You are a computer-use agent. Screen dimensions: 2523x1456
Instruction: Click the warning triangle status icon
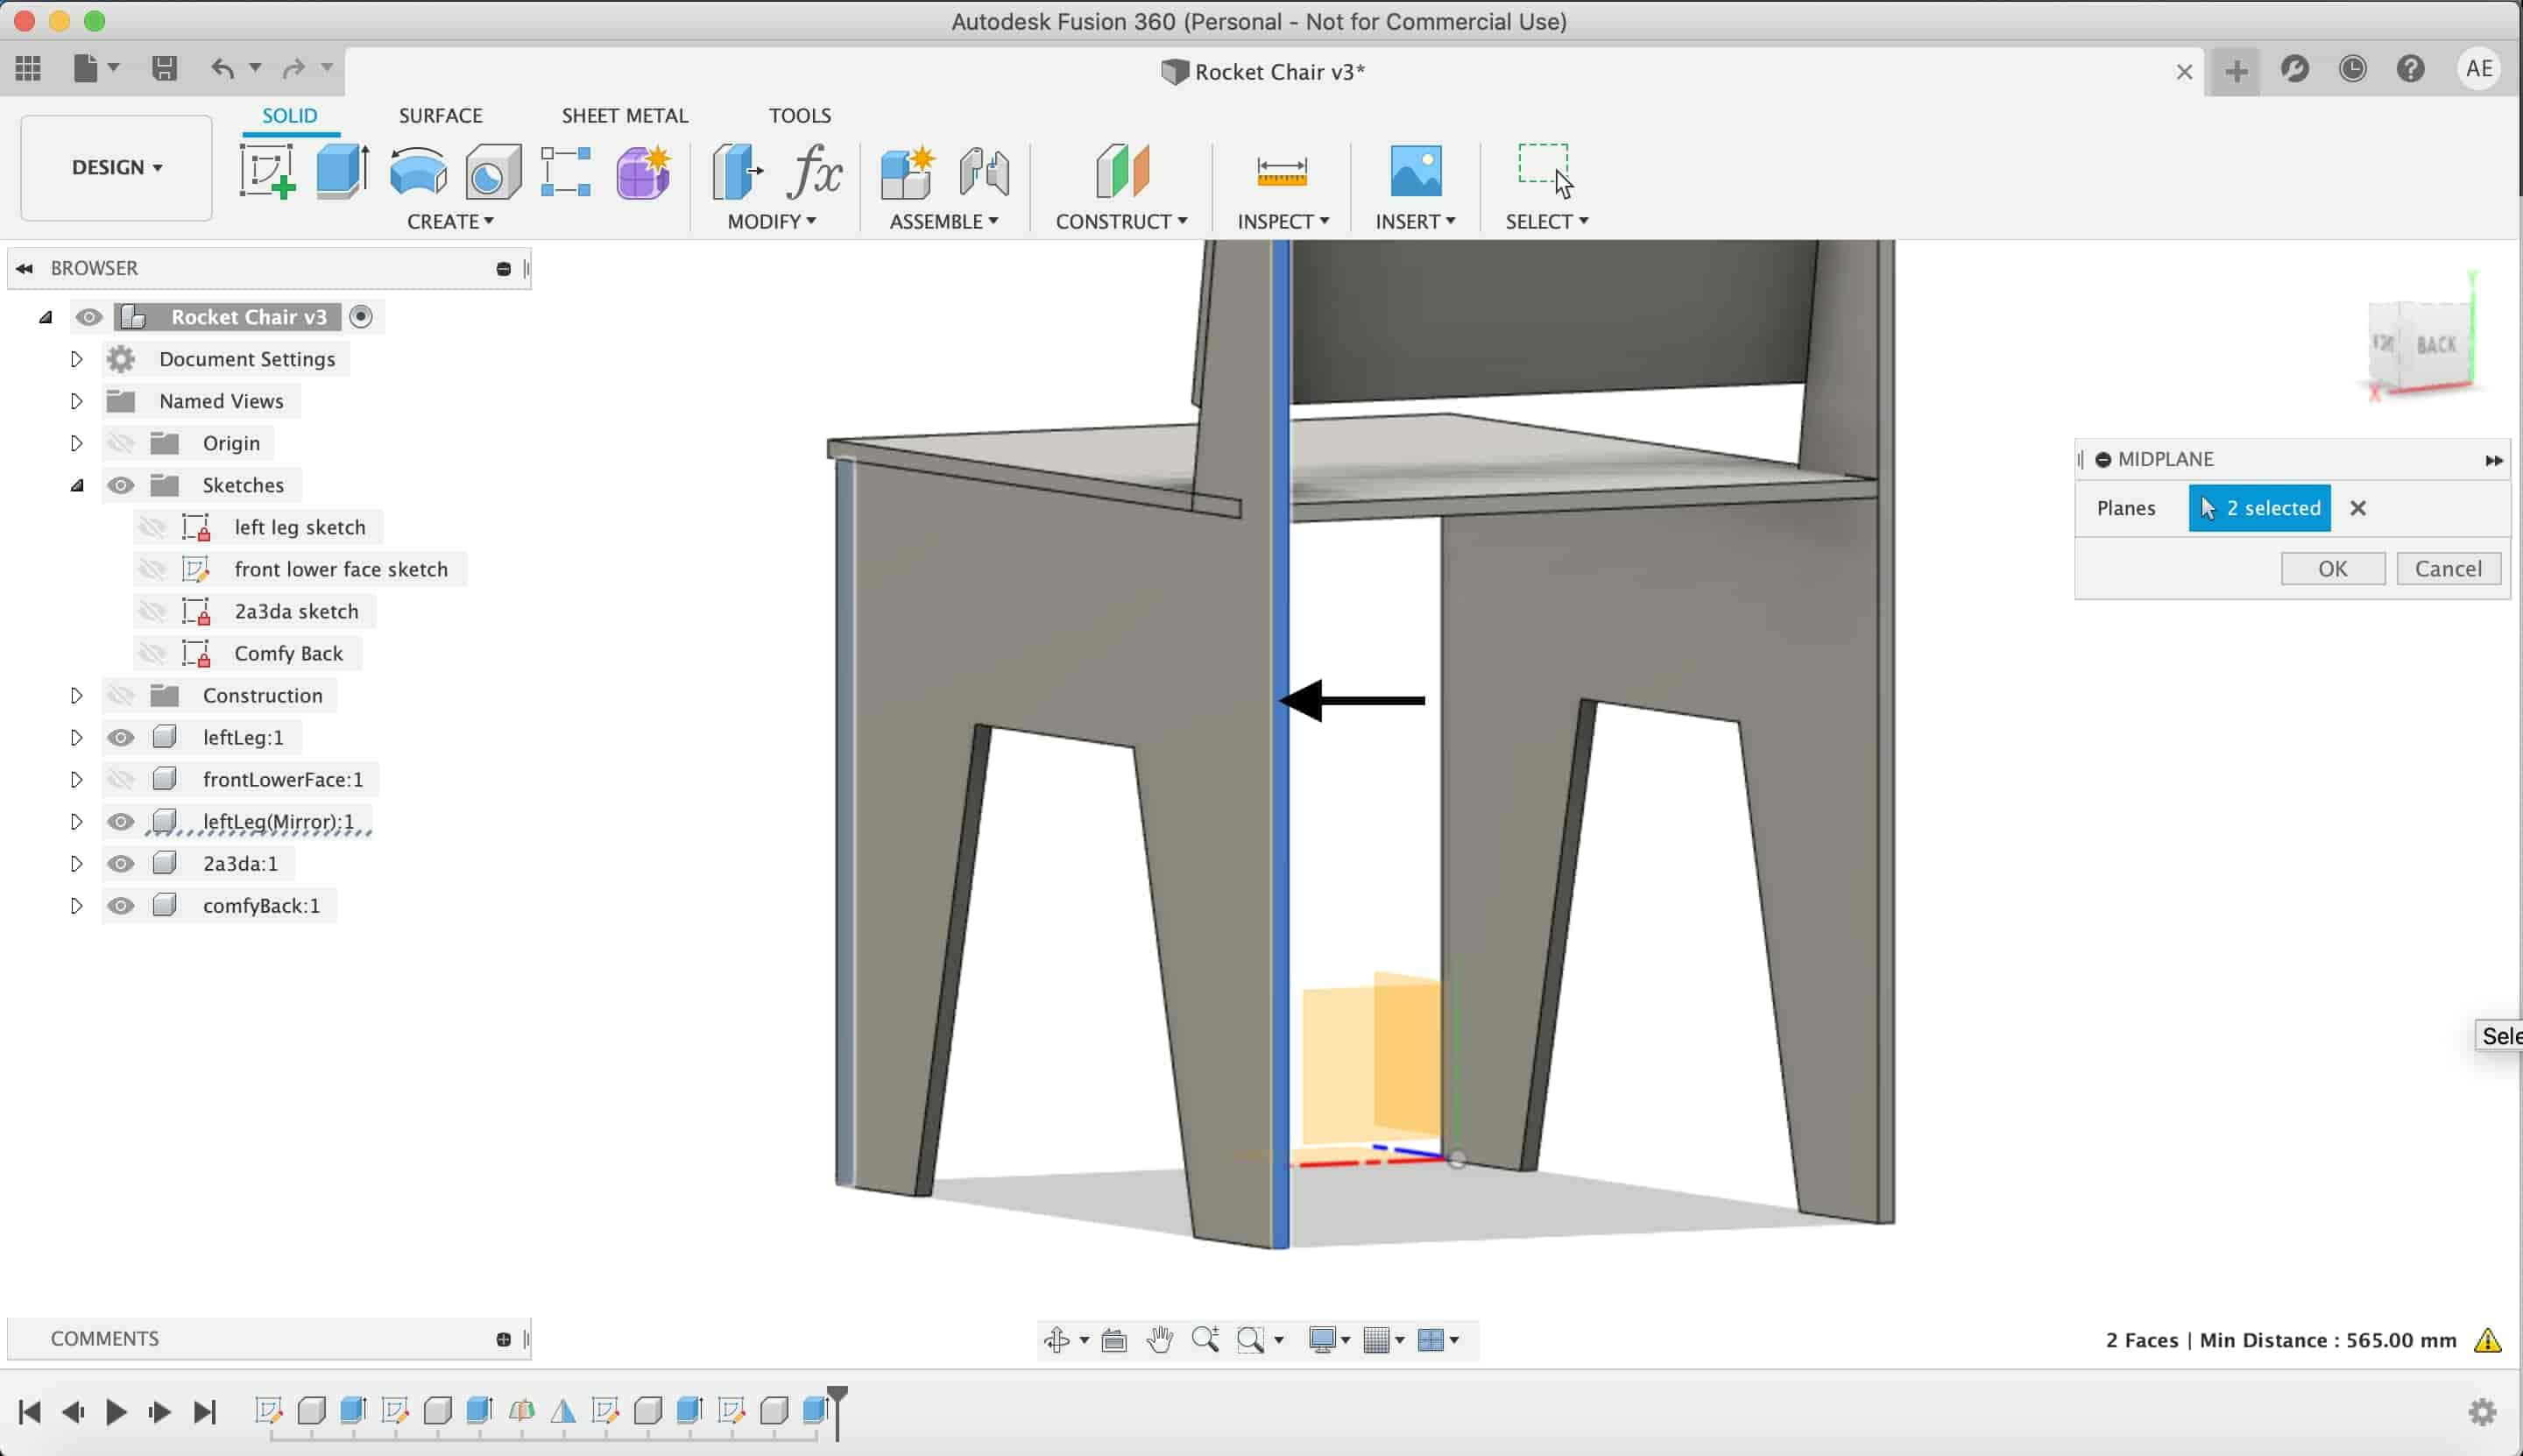pyautogui.click(x=2488, y=1340)
